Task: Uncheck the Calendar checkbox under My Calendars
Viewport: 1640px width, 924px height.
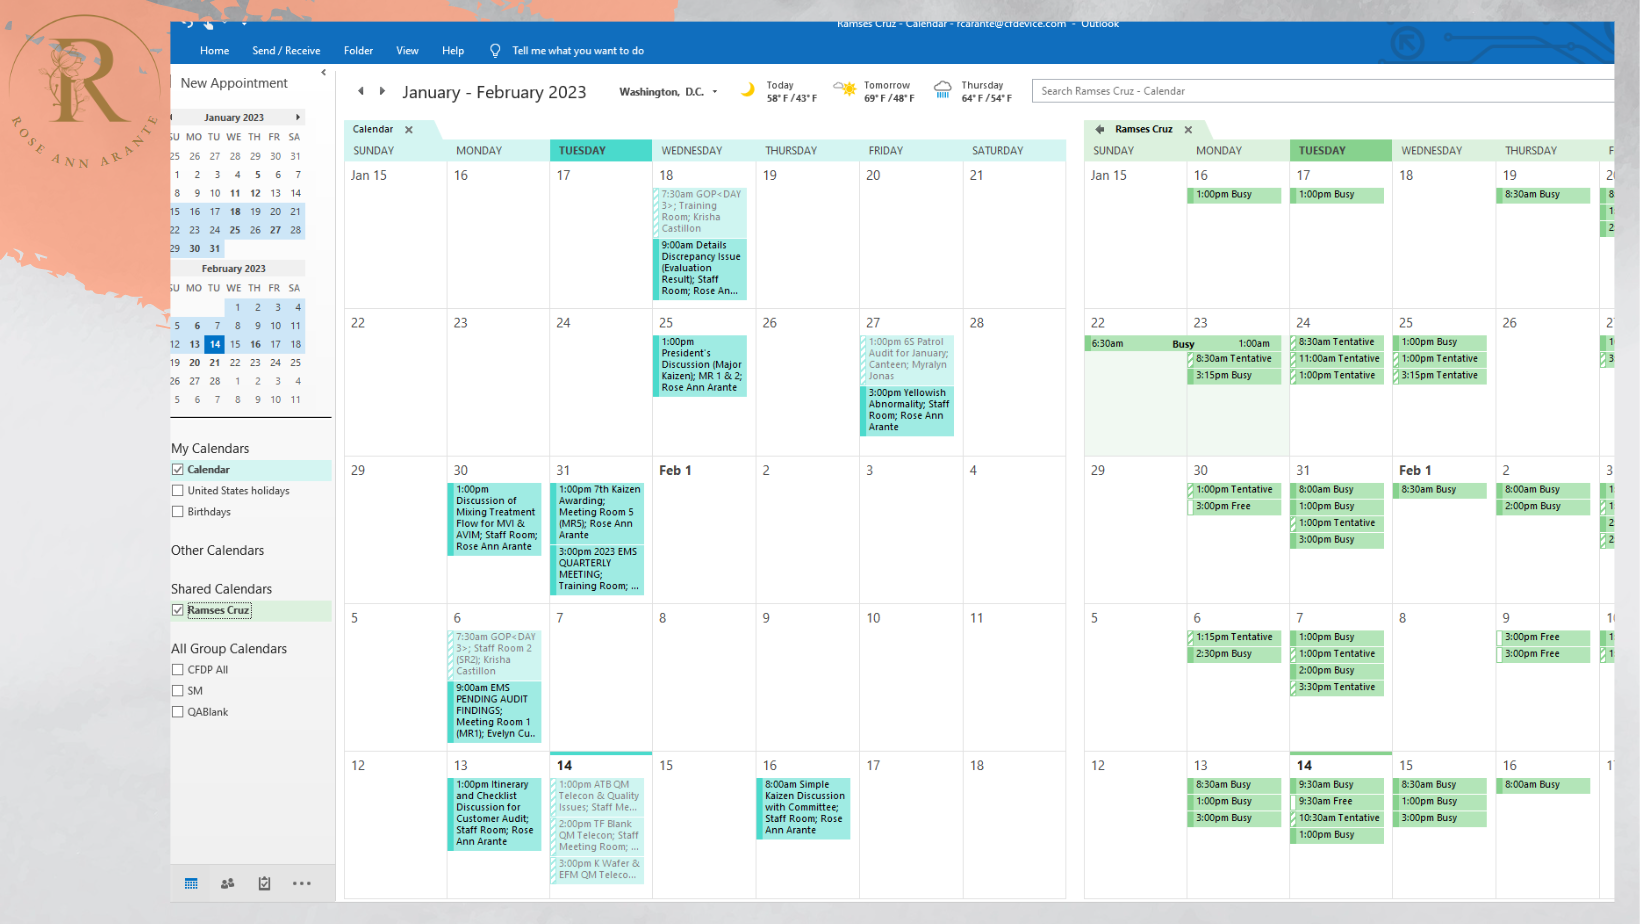Action: click(x=178, y=470)
